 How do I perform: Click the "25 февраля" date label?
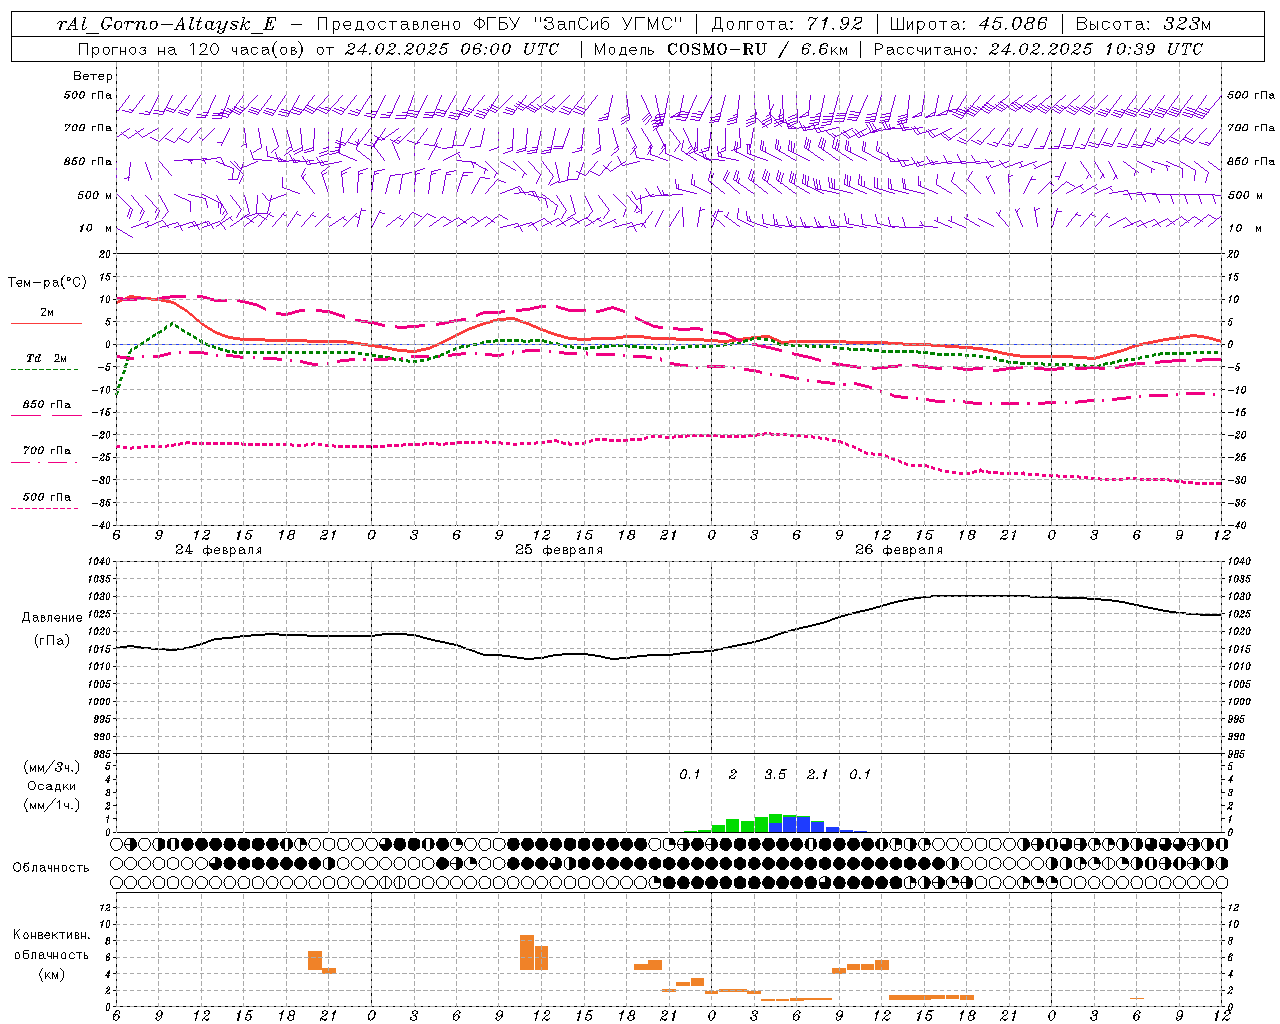coord(559,550)
